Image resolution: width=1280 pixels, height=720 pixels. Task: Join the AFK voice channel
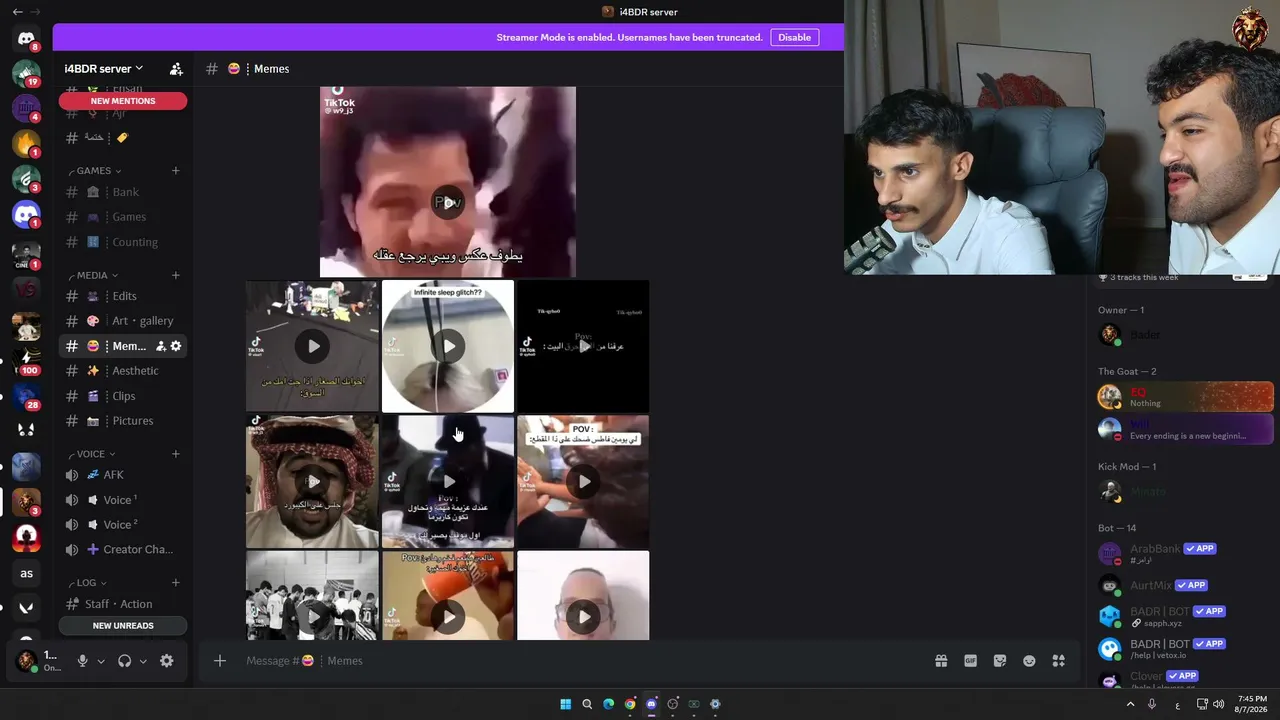pos(123,475)
